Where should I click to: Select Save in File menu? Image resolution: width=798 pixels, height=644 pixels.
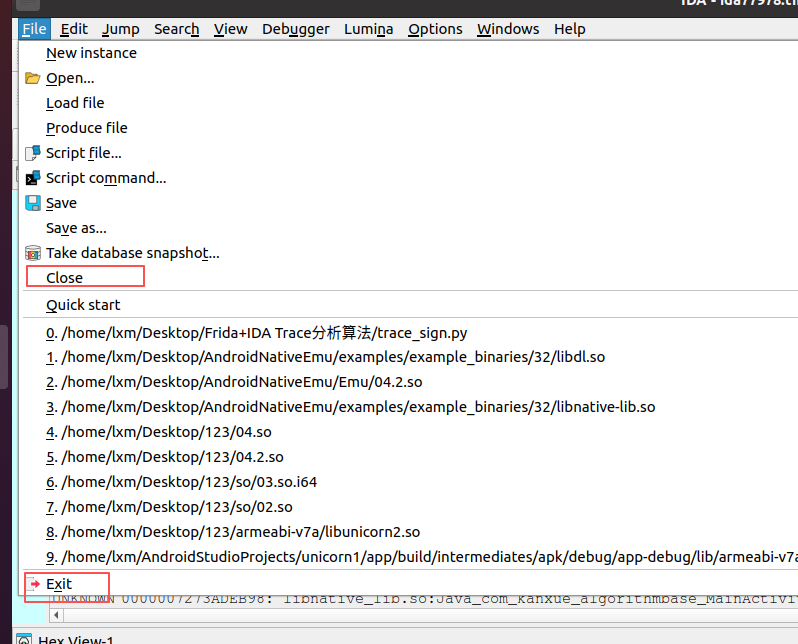(x=410, y=203)
